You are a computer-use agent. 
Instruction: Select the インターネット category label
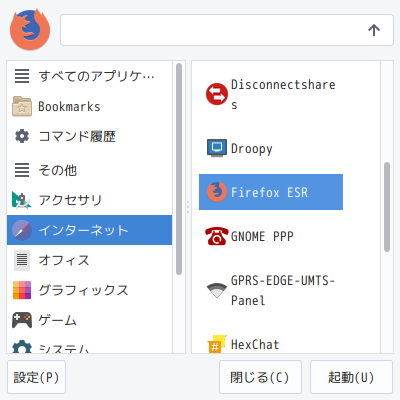(x=83, y=230)
